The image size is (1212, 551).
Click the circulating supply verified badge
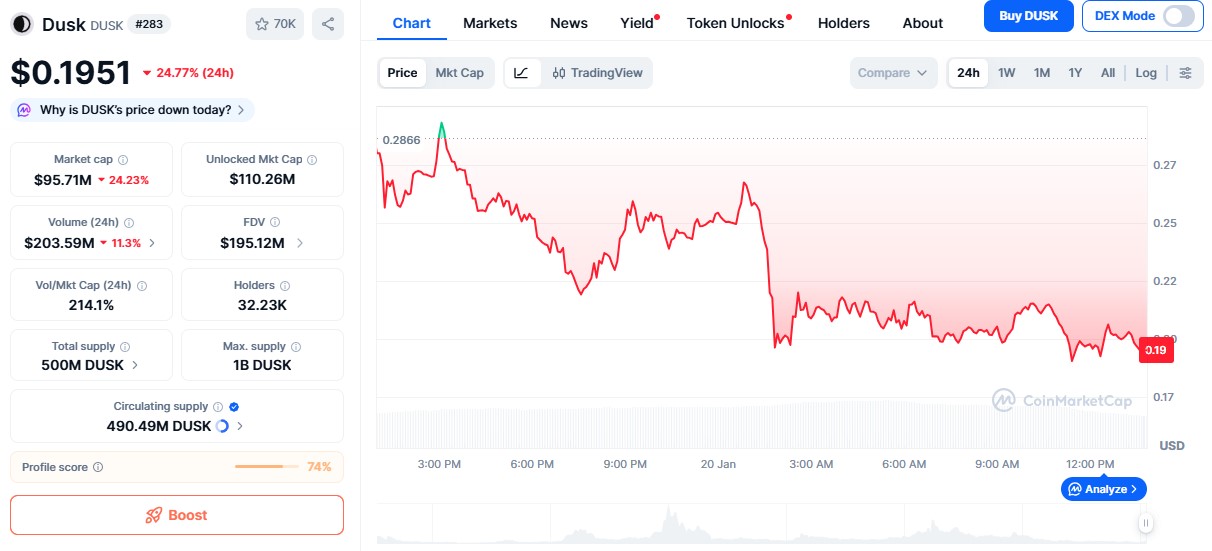point(234,407)
